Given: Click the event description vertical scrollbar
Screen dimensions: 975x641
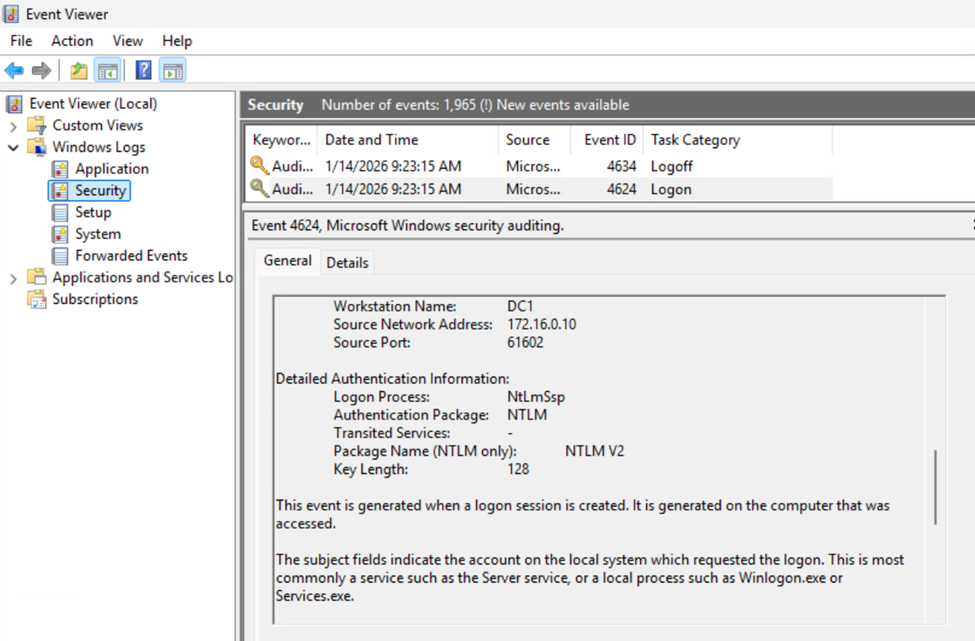Looking at the screenshot, I should pyautogui.click(x=935, y=487).
